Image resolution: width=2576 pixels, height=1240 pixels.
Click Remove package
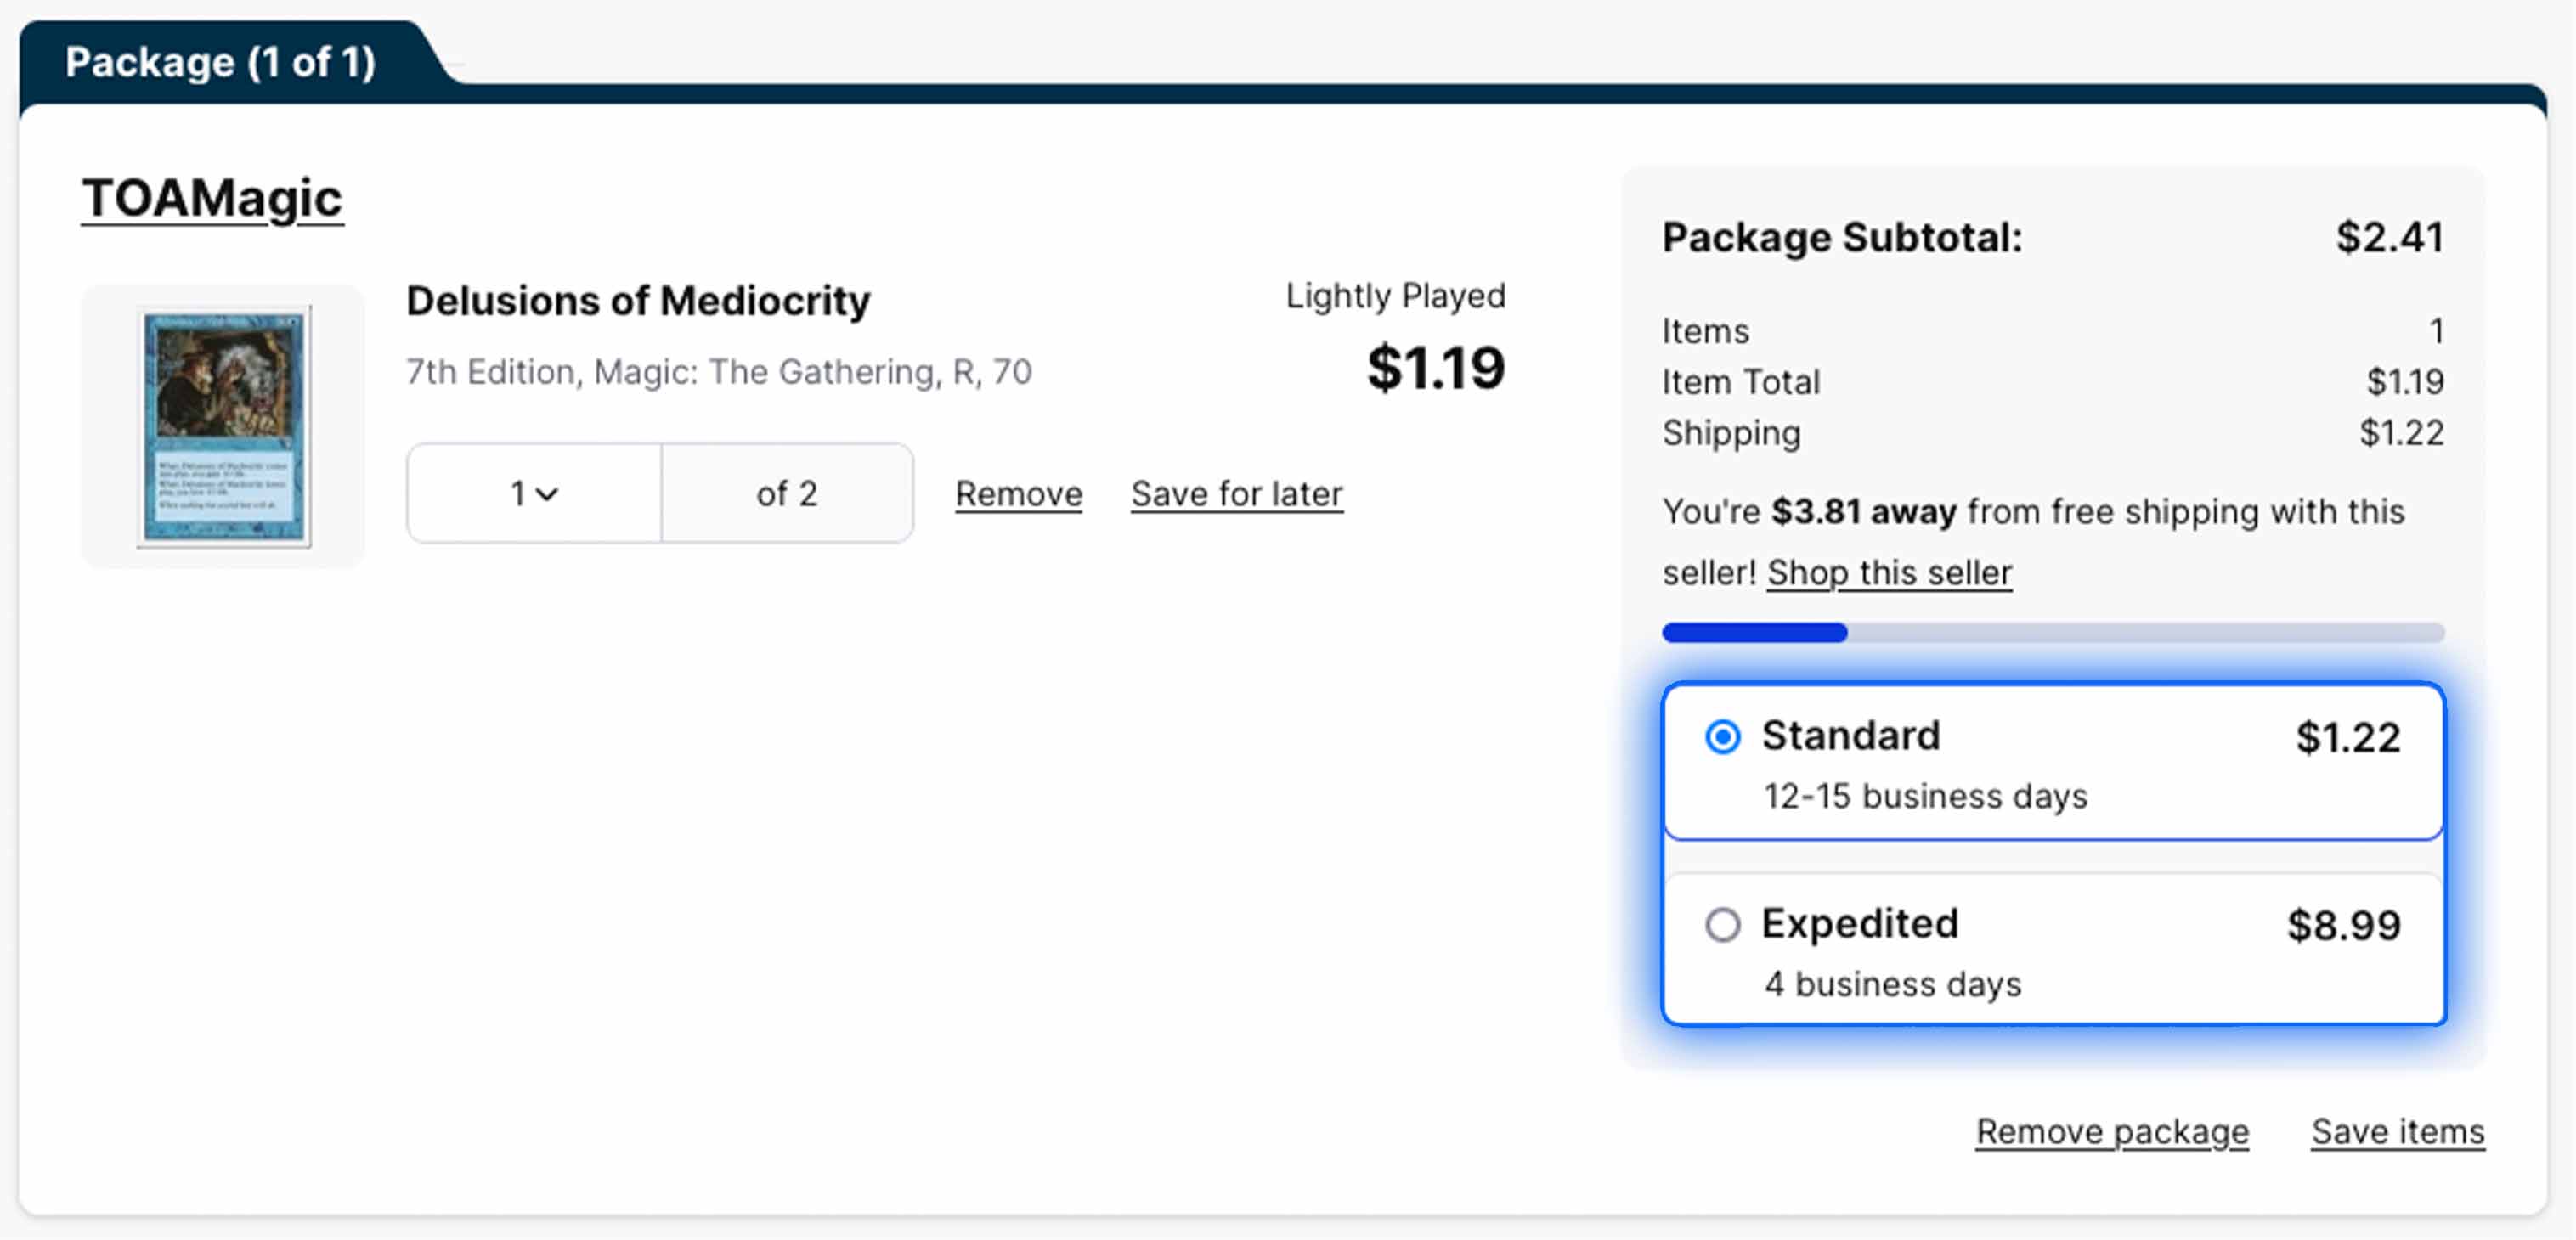pos(2110,1131)
